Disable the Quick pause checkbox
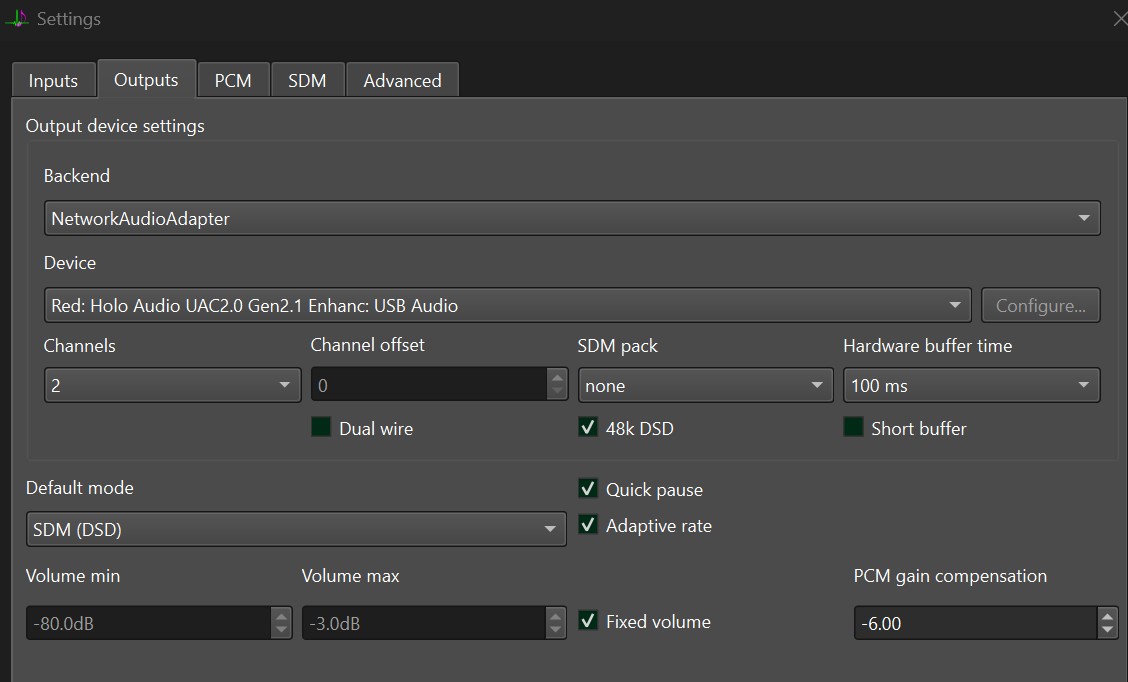Viewport: 1128px width, 682px height. 588,489
